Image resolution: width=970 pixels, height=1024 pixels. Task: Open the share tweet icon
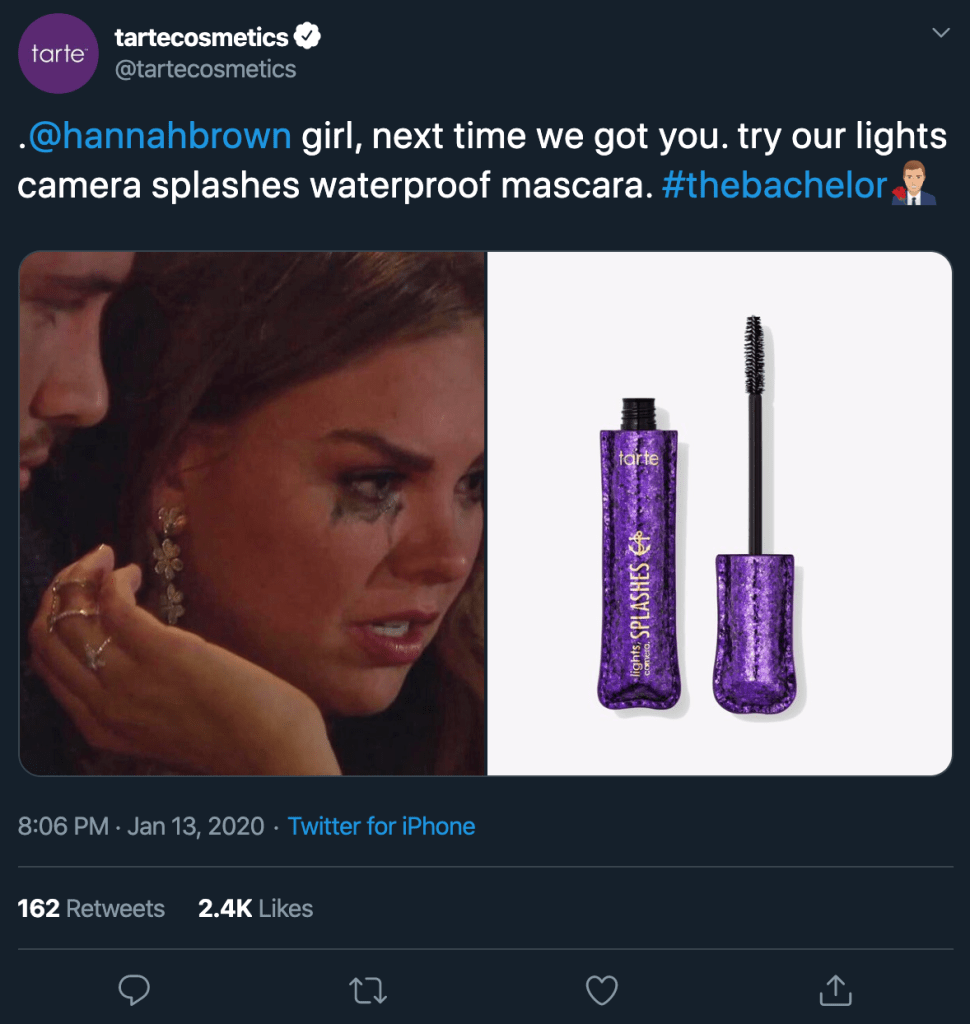tap(833, 989)
